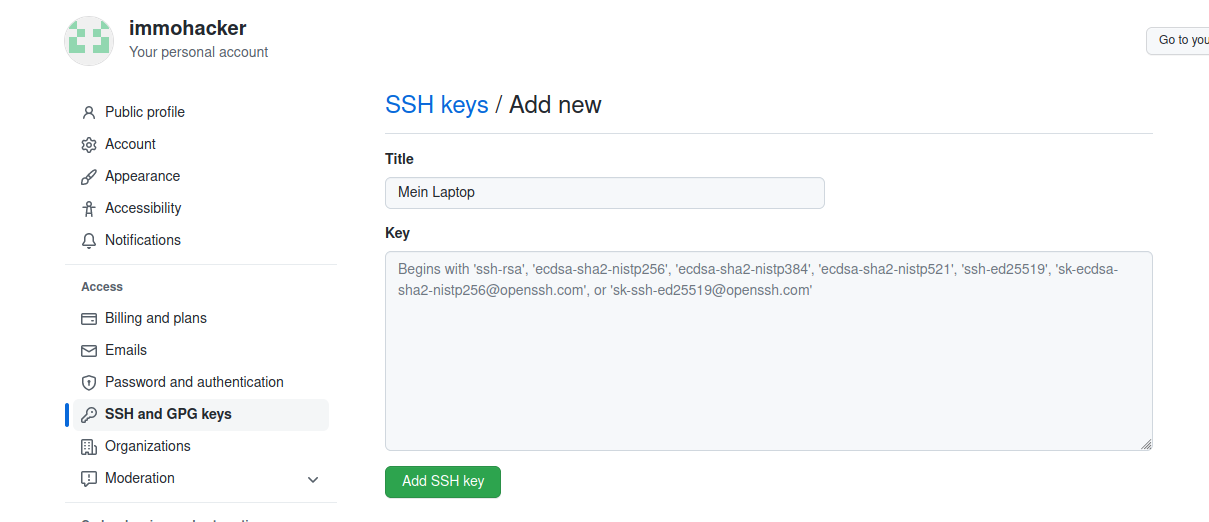Click the Key textarea resize handle
The width and height of the screenshot is (1209, 522).
1146,444
